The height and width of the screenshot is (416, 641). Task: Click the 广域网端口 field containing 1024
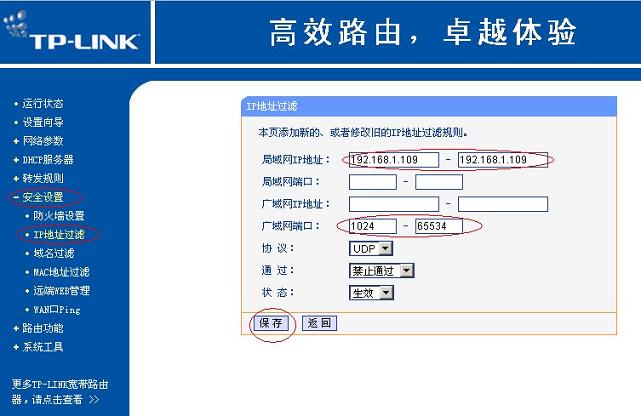(372, 226)
